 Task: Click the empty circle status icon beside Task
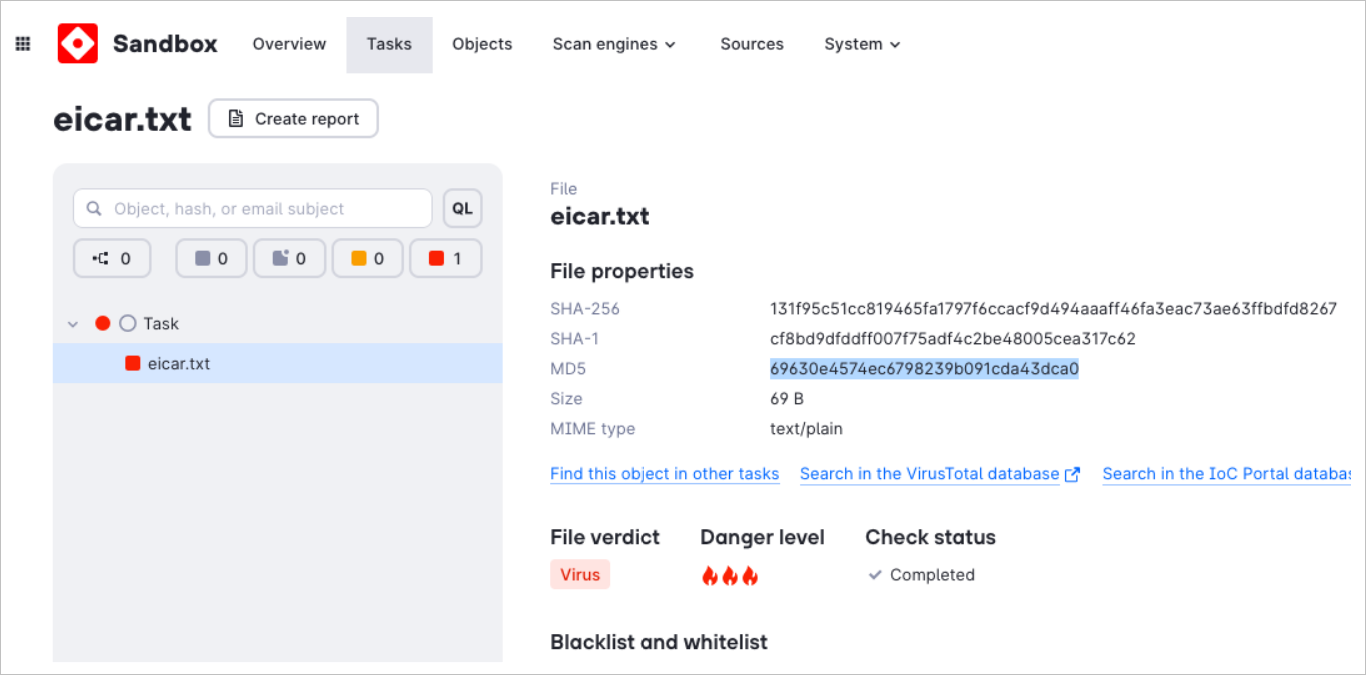127,323
